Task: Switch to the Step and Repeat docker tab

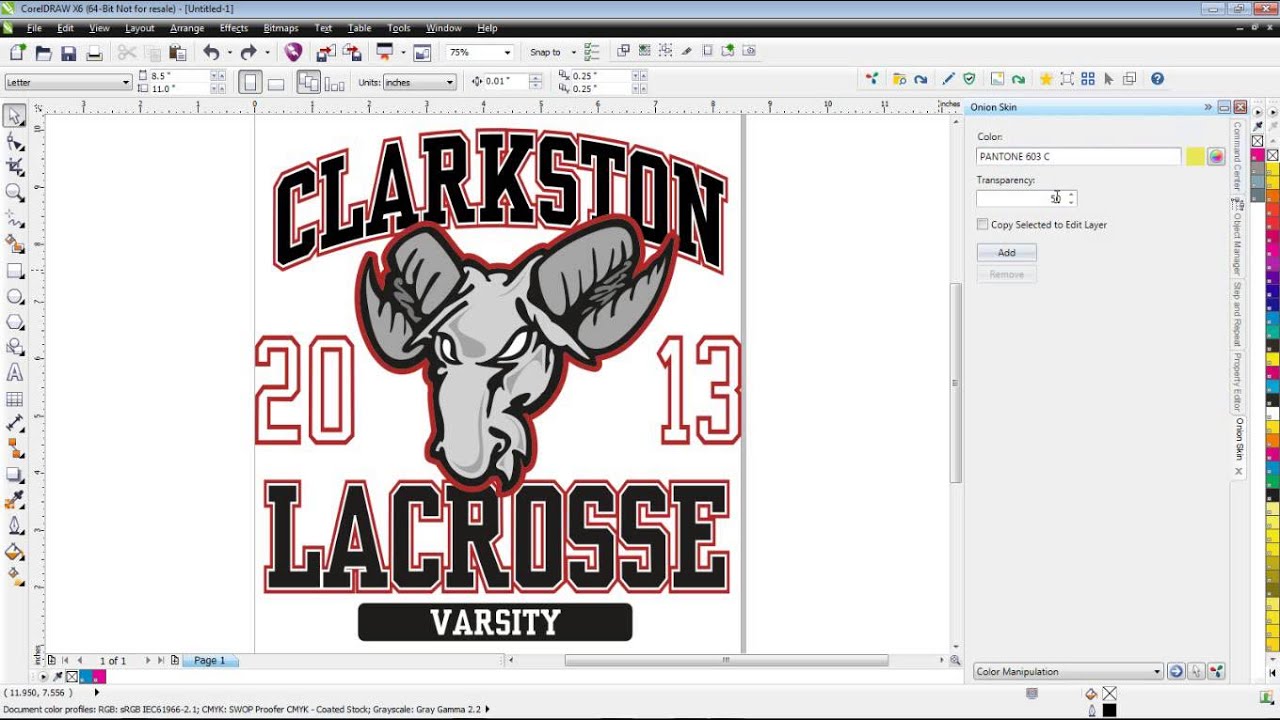Action: [x=1237, y=314]
